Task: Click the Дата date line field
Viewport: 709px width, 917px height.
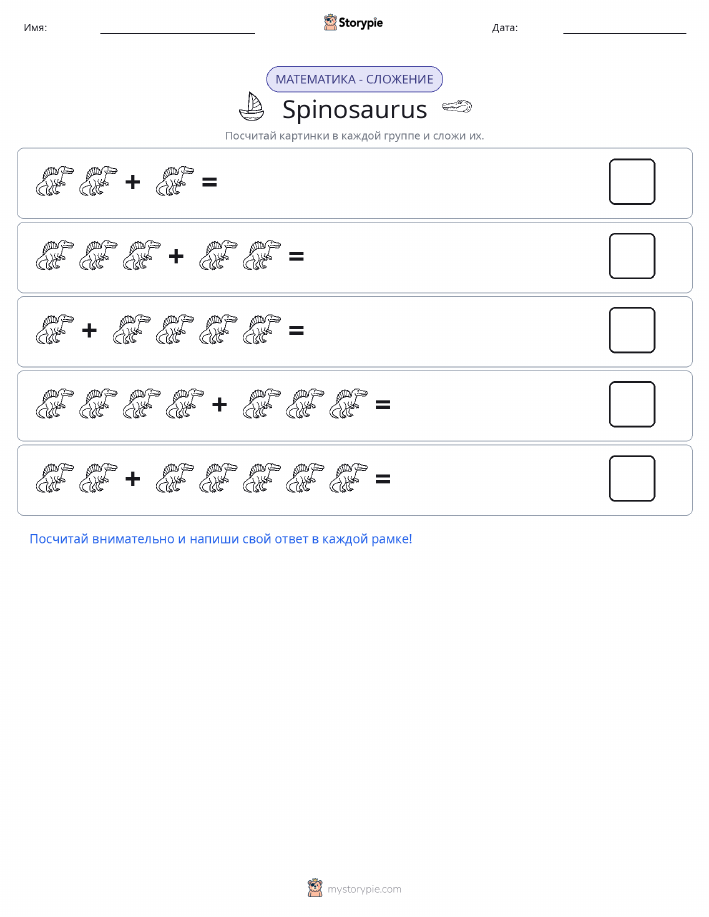Action: tap(624, 28)
